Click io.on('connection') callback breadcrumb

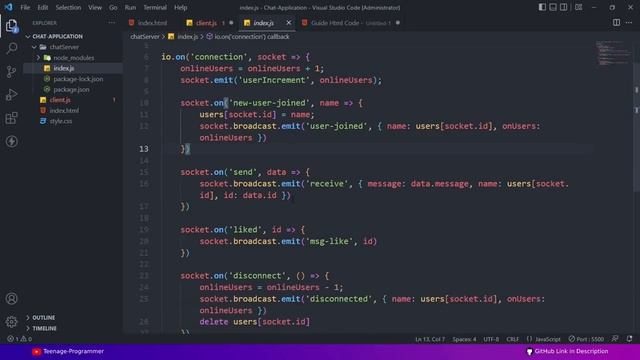click(251, 36)
